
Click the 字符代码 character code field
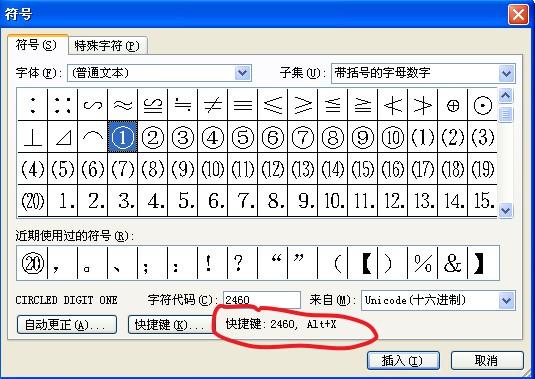click(x=262, y=300)
